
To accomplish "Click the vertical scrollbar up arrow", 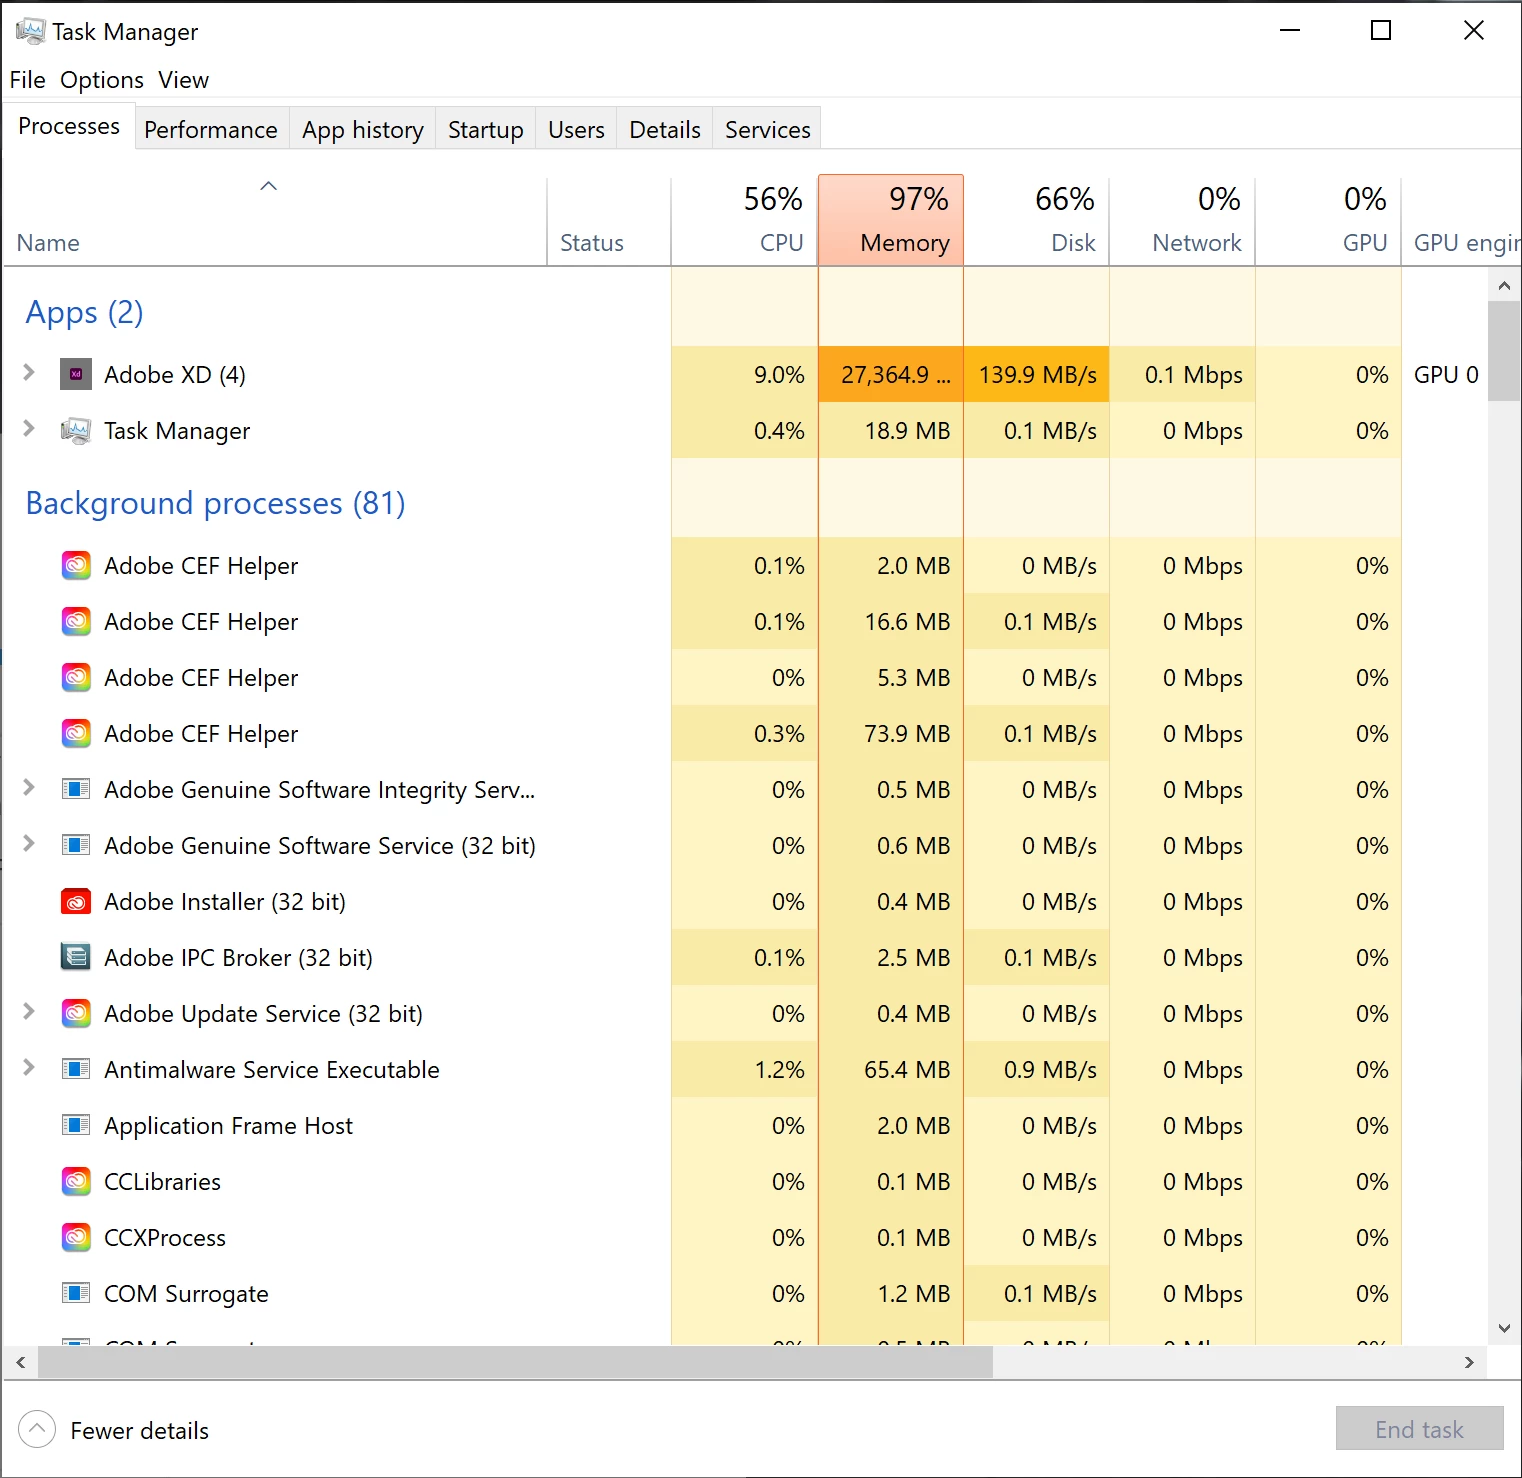I will [x=1504, y=286].
